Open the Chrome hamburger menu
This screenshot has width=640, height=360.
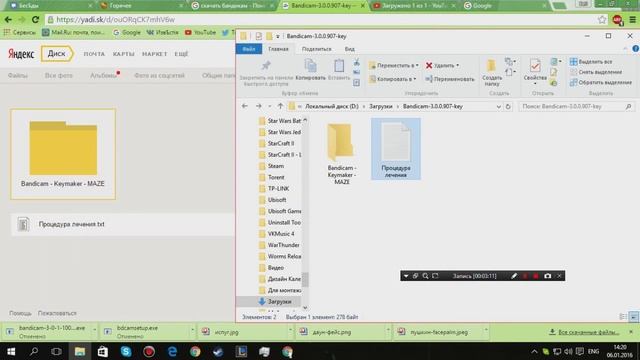click(x=632, y=20)
